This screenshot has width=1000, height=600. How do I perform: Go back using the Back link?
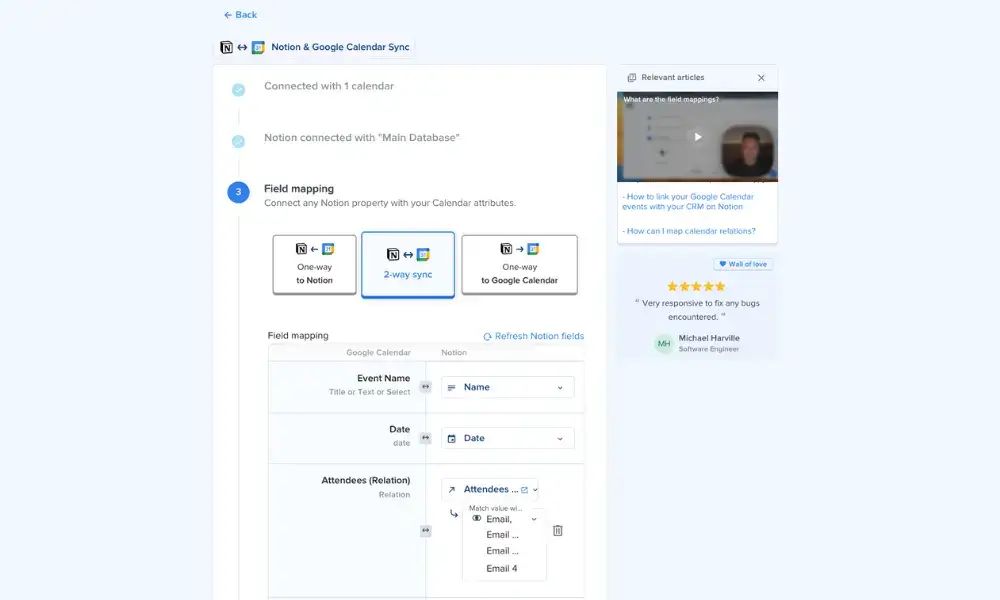pos(240,15)
